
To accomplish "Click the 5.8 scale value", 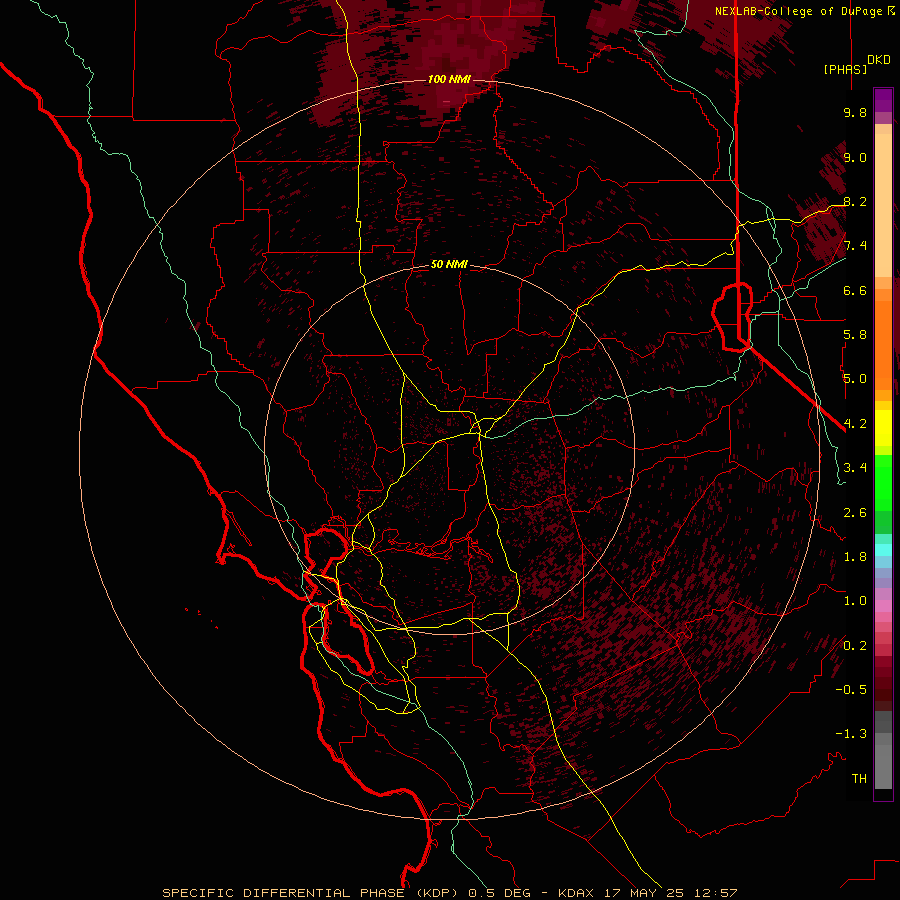I will tap(855, 335).
